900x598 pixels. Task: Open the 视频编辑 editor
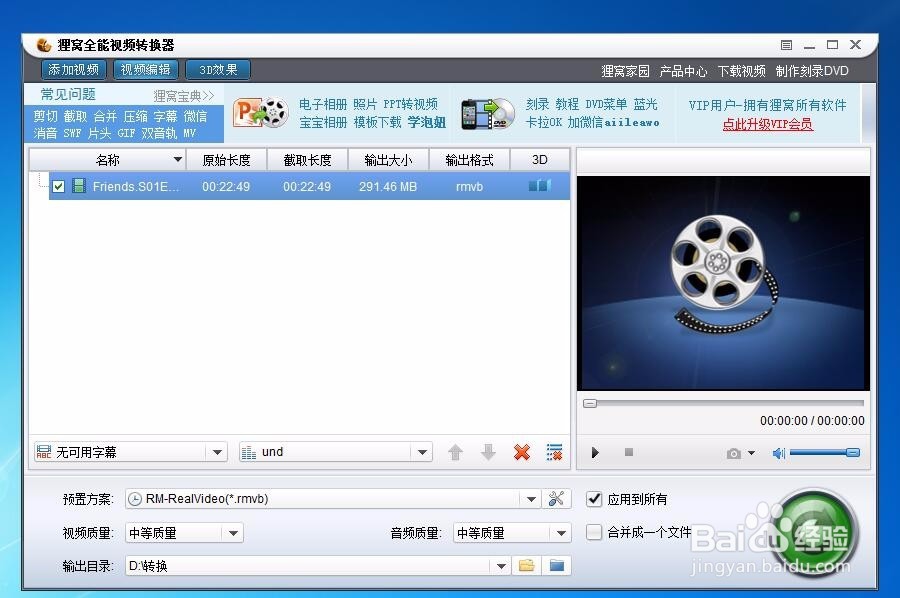tap(146, 70)
